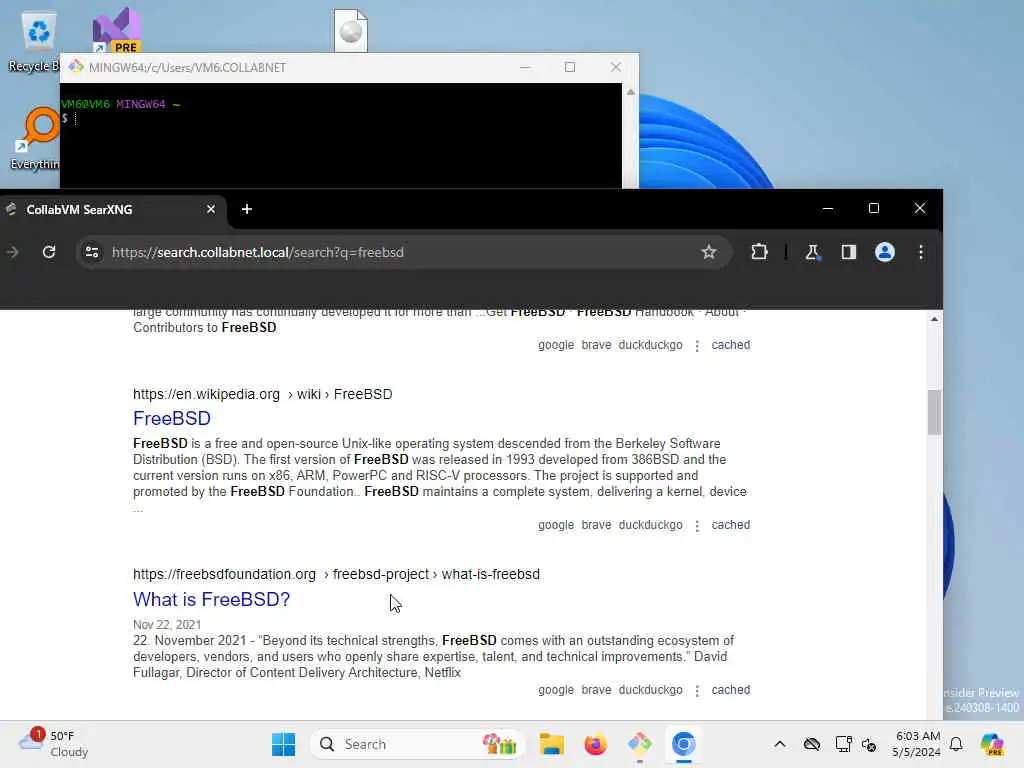The height and width of the screenshot is (768, 1024).
Task: Show hidden system tray icons
Action: [x=780, y=744]
